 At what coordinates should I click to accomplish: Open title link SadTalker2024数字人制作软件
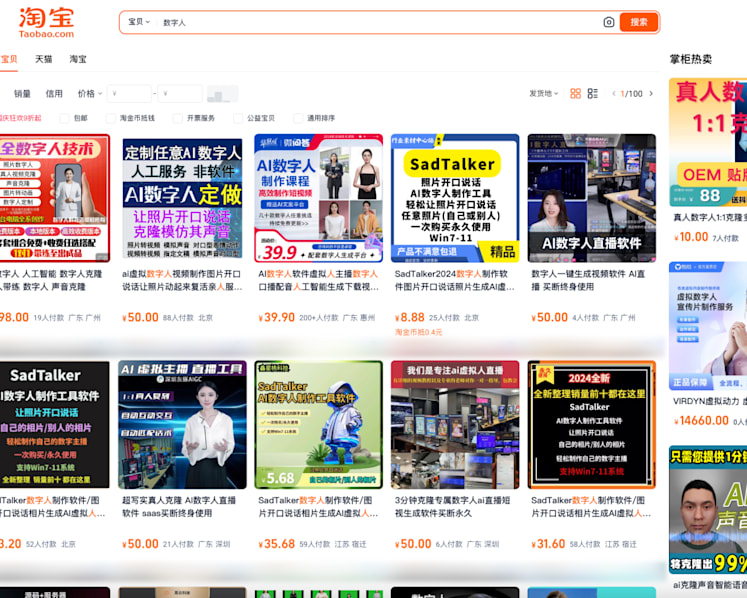click(x=454, y=280)
